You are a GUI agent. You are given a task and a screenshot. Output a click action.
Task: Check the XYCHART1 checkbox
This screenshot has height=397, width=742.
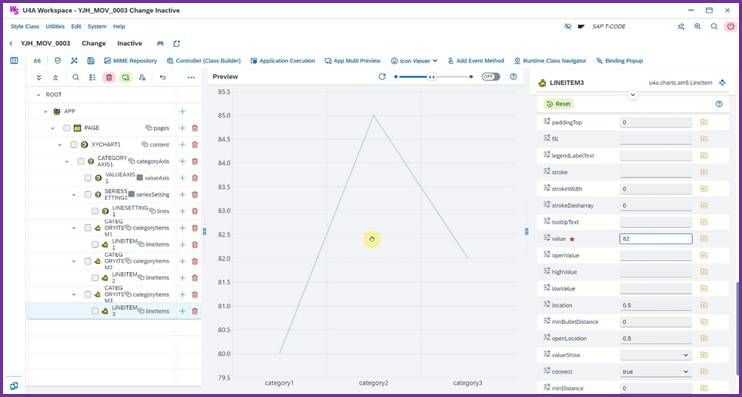tap(74, 145)
